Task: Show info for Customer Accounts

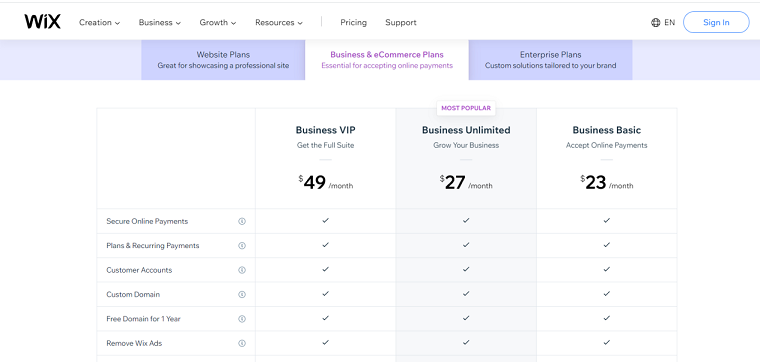Action: click(x=242, y=270)
